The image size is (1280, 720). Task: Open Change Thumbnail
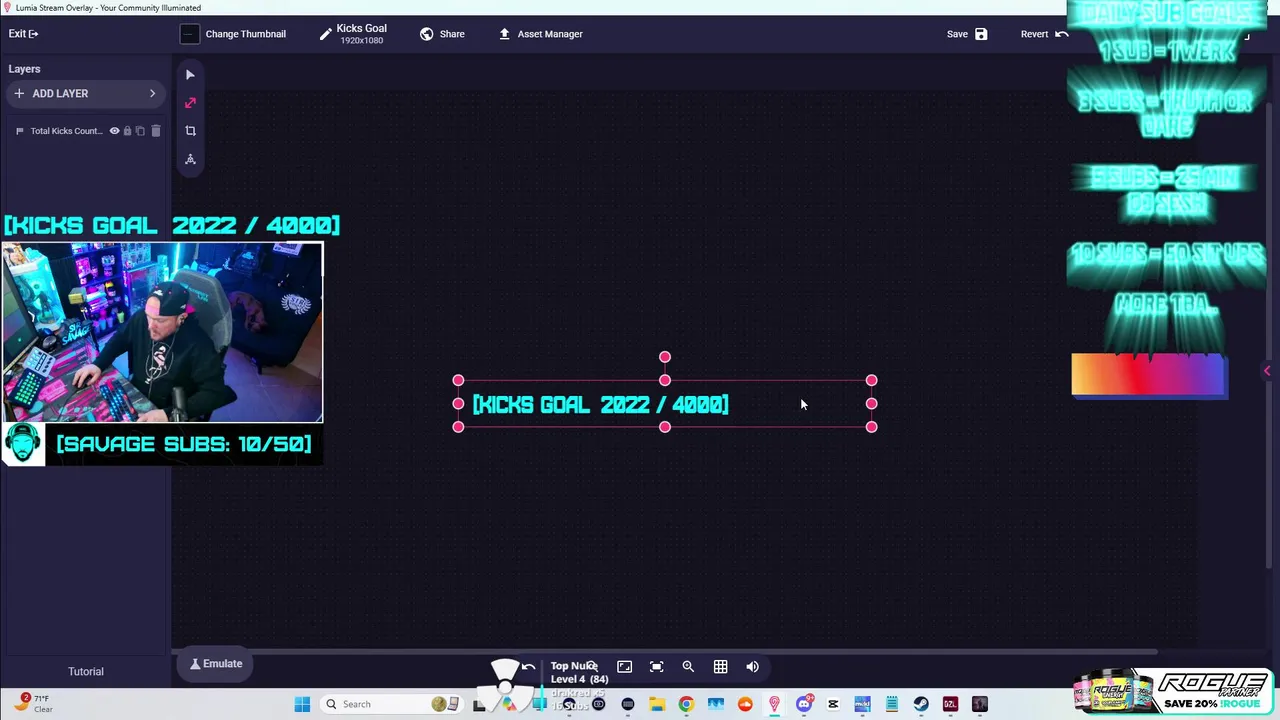(245, 34)
